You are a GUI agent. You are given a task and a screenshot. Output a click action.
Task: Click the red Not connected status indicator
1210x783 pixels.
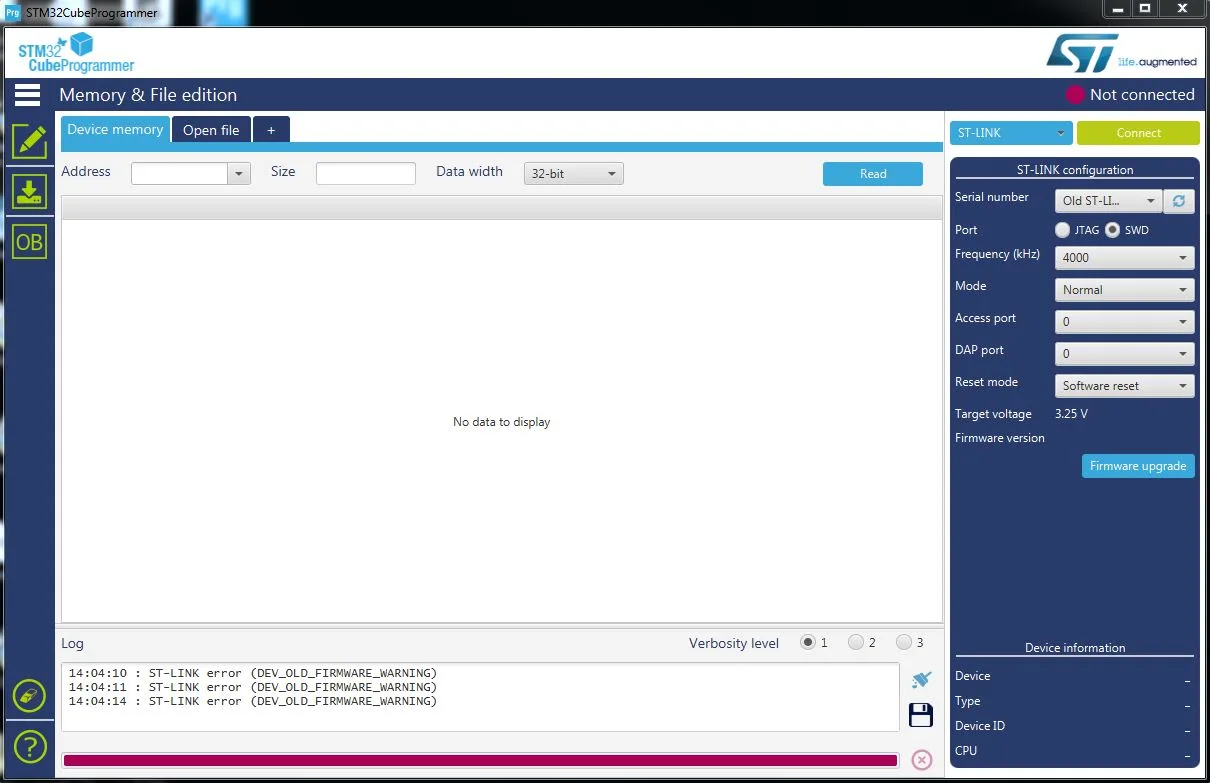pos(1075,95)
